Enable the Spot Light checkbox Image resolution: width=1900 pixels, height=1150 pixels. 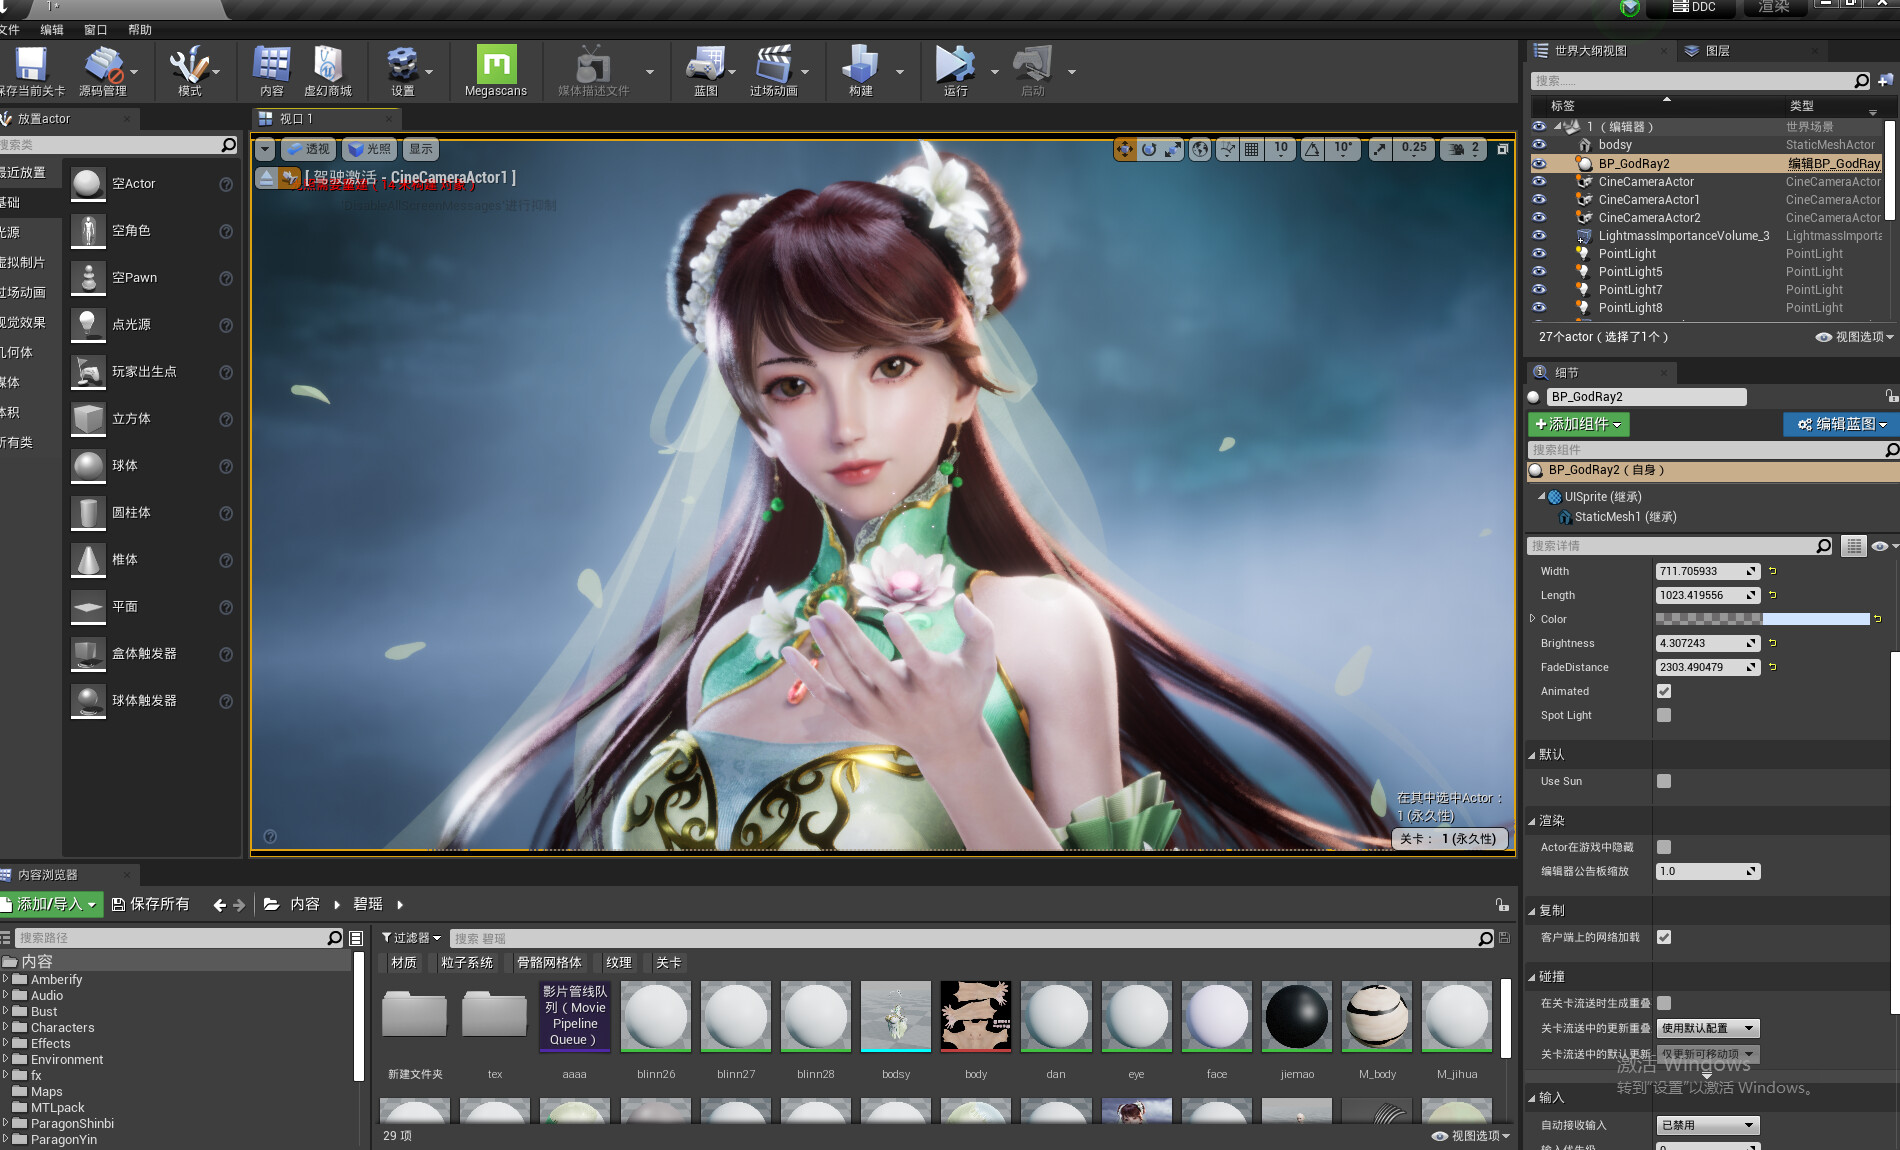[1664, 715]
